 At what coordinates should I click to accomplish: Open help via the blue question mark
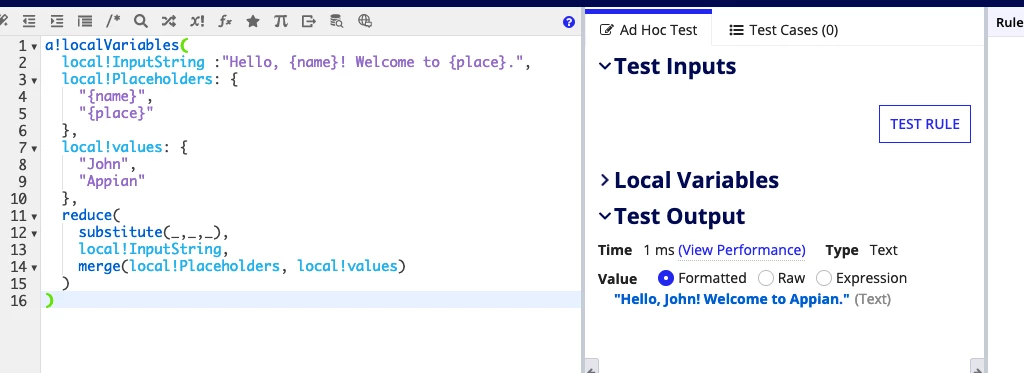pos(569,22)
